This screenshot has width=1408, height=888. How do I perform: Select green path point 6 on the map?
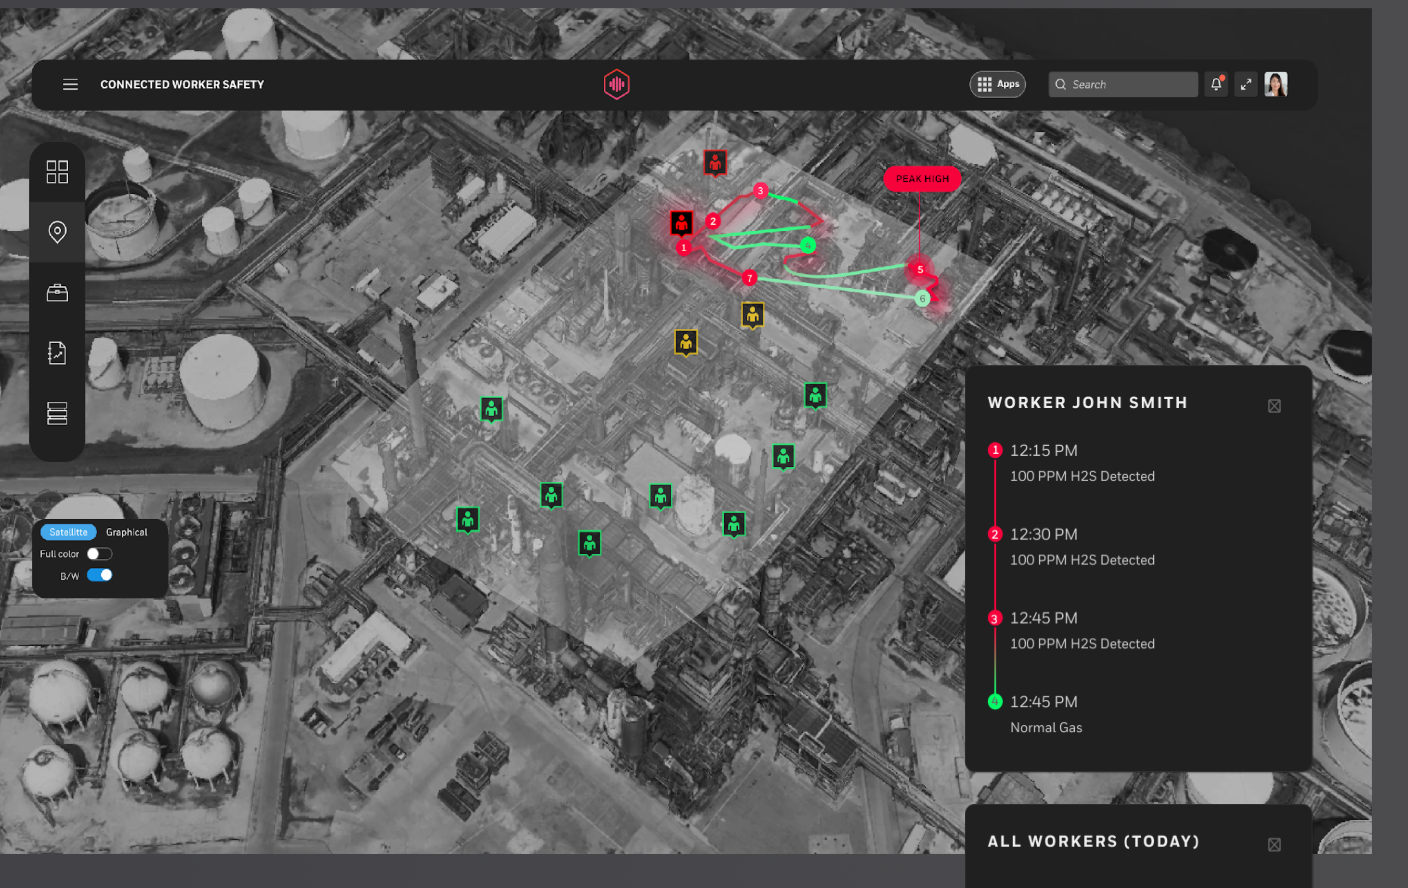point(923,298)
